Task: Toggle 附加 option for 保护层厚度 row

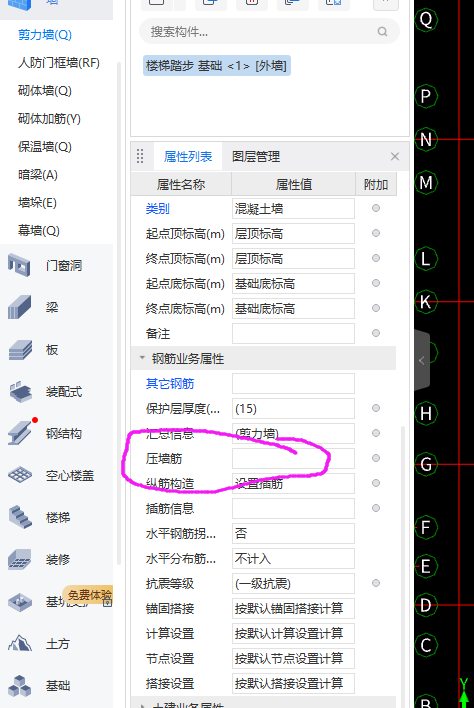Action: (x=376, y=408)
